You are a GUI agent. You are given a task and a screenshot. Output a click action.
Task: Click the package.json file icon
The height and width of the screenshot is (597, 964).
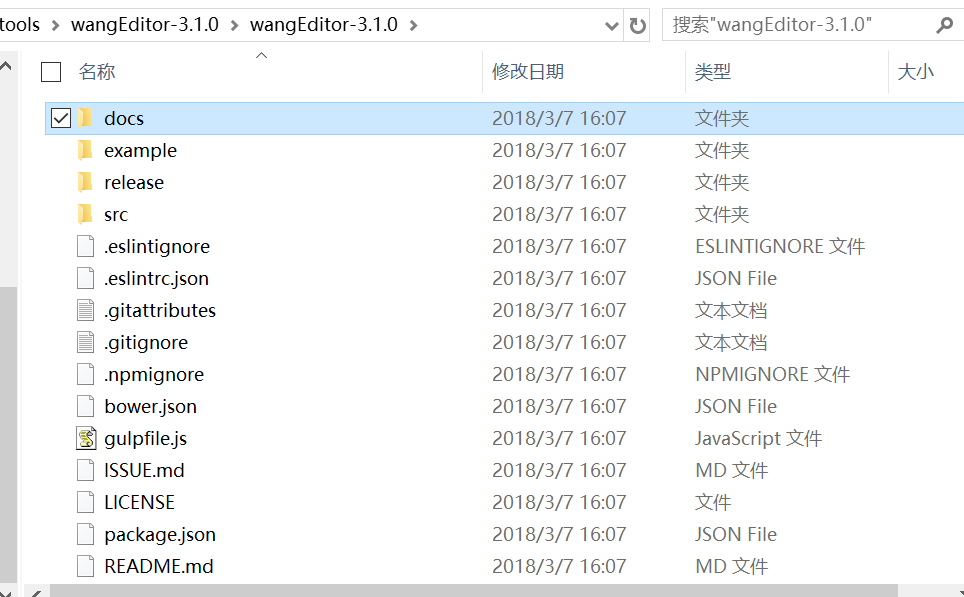85,533
